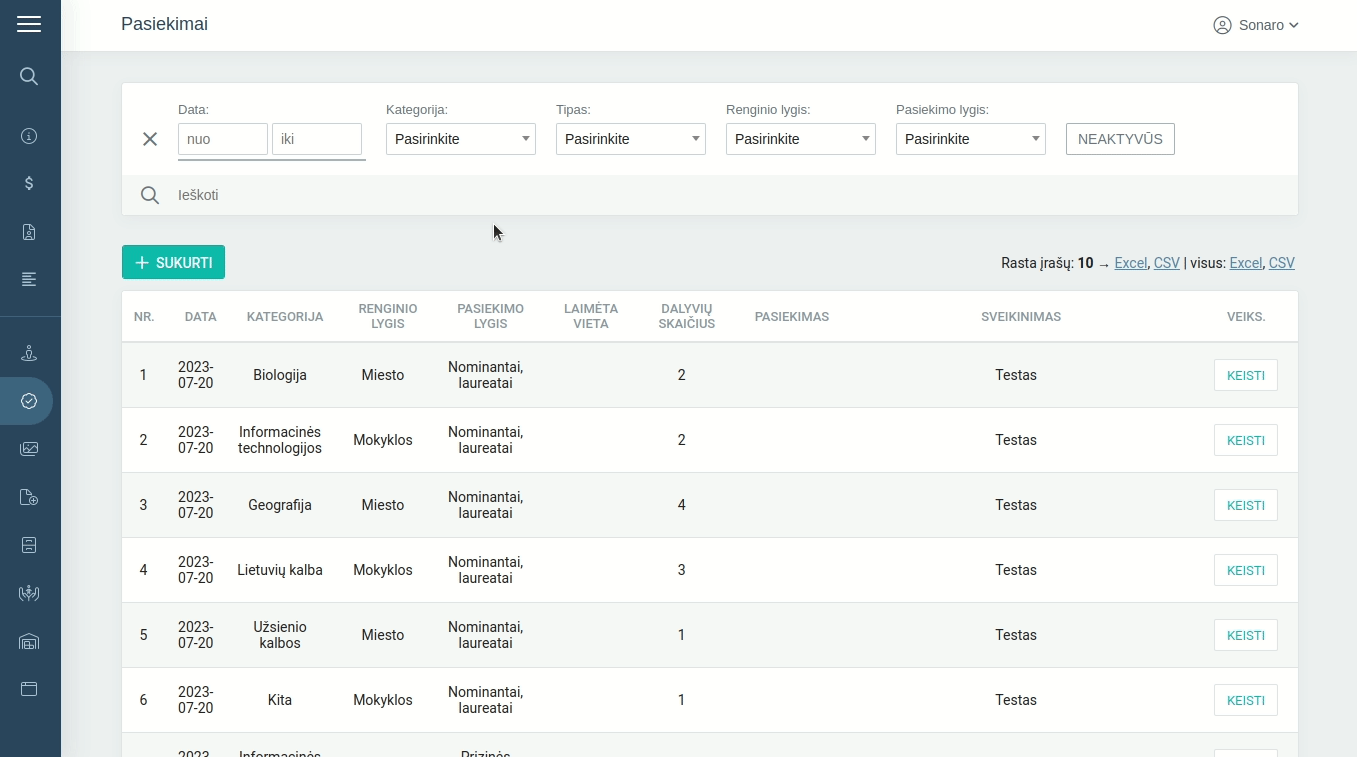
Task: Select the dollar sign sidebar icon
Action: 29,183
